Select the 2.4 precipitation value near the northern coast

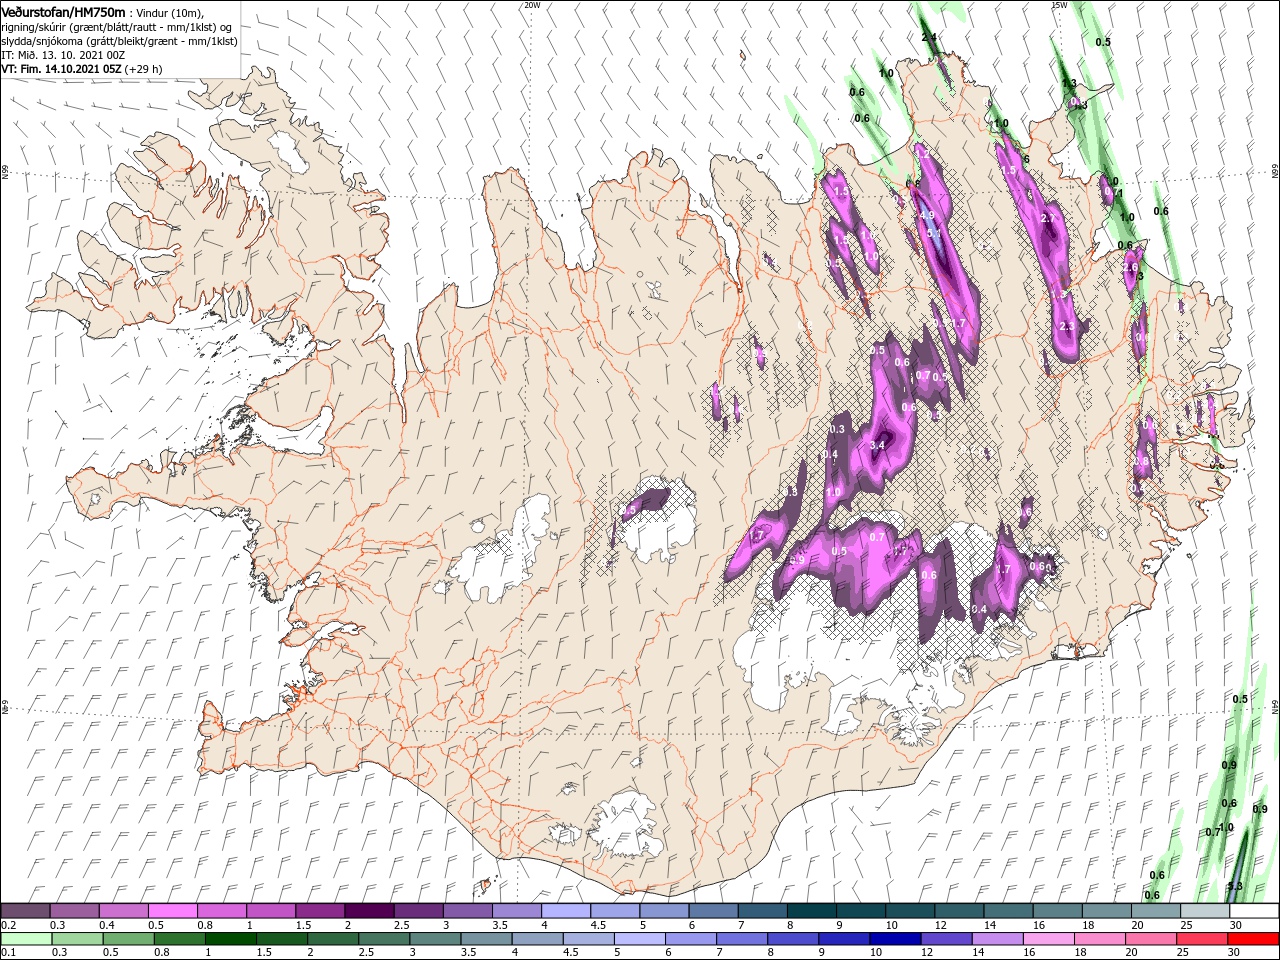coord(929,37)
